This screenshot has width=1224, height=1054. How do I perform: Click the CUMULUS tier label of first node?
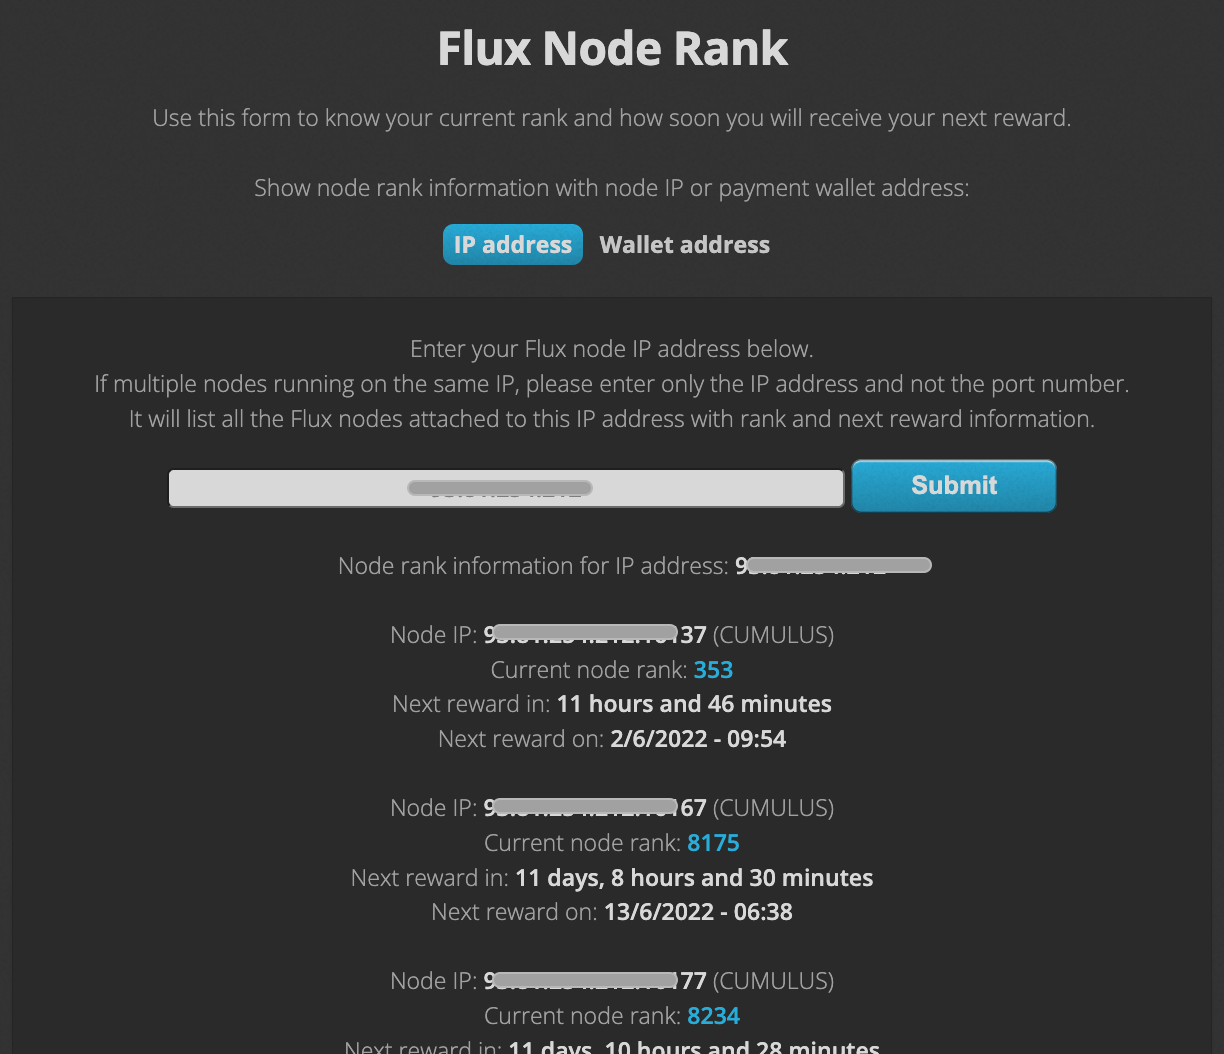(x=773, y=634)
